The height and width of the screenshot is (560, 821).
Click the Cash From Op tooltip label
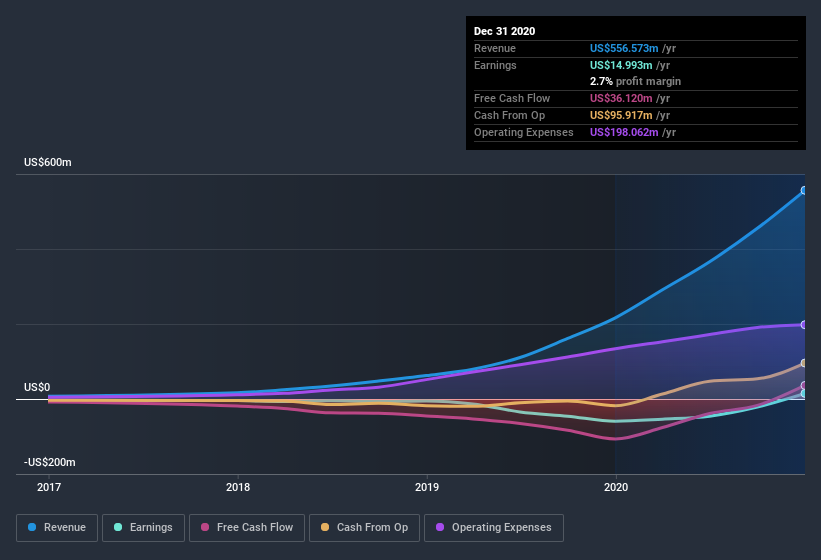pos(509,115)
